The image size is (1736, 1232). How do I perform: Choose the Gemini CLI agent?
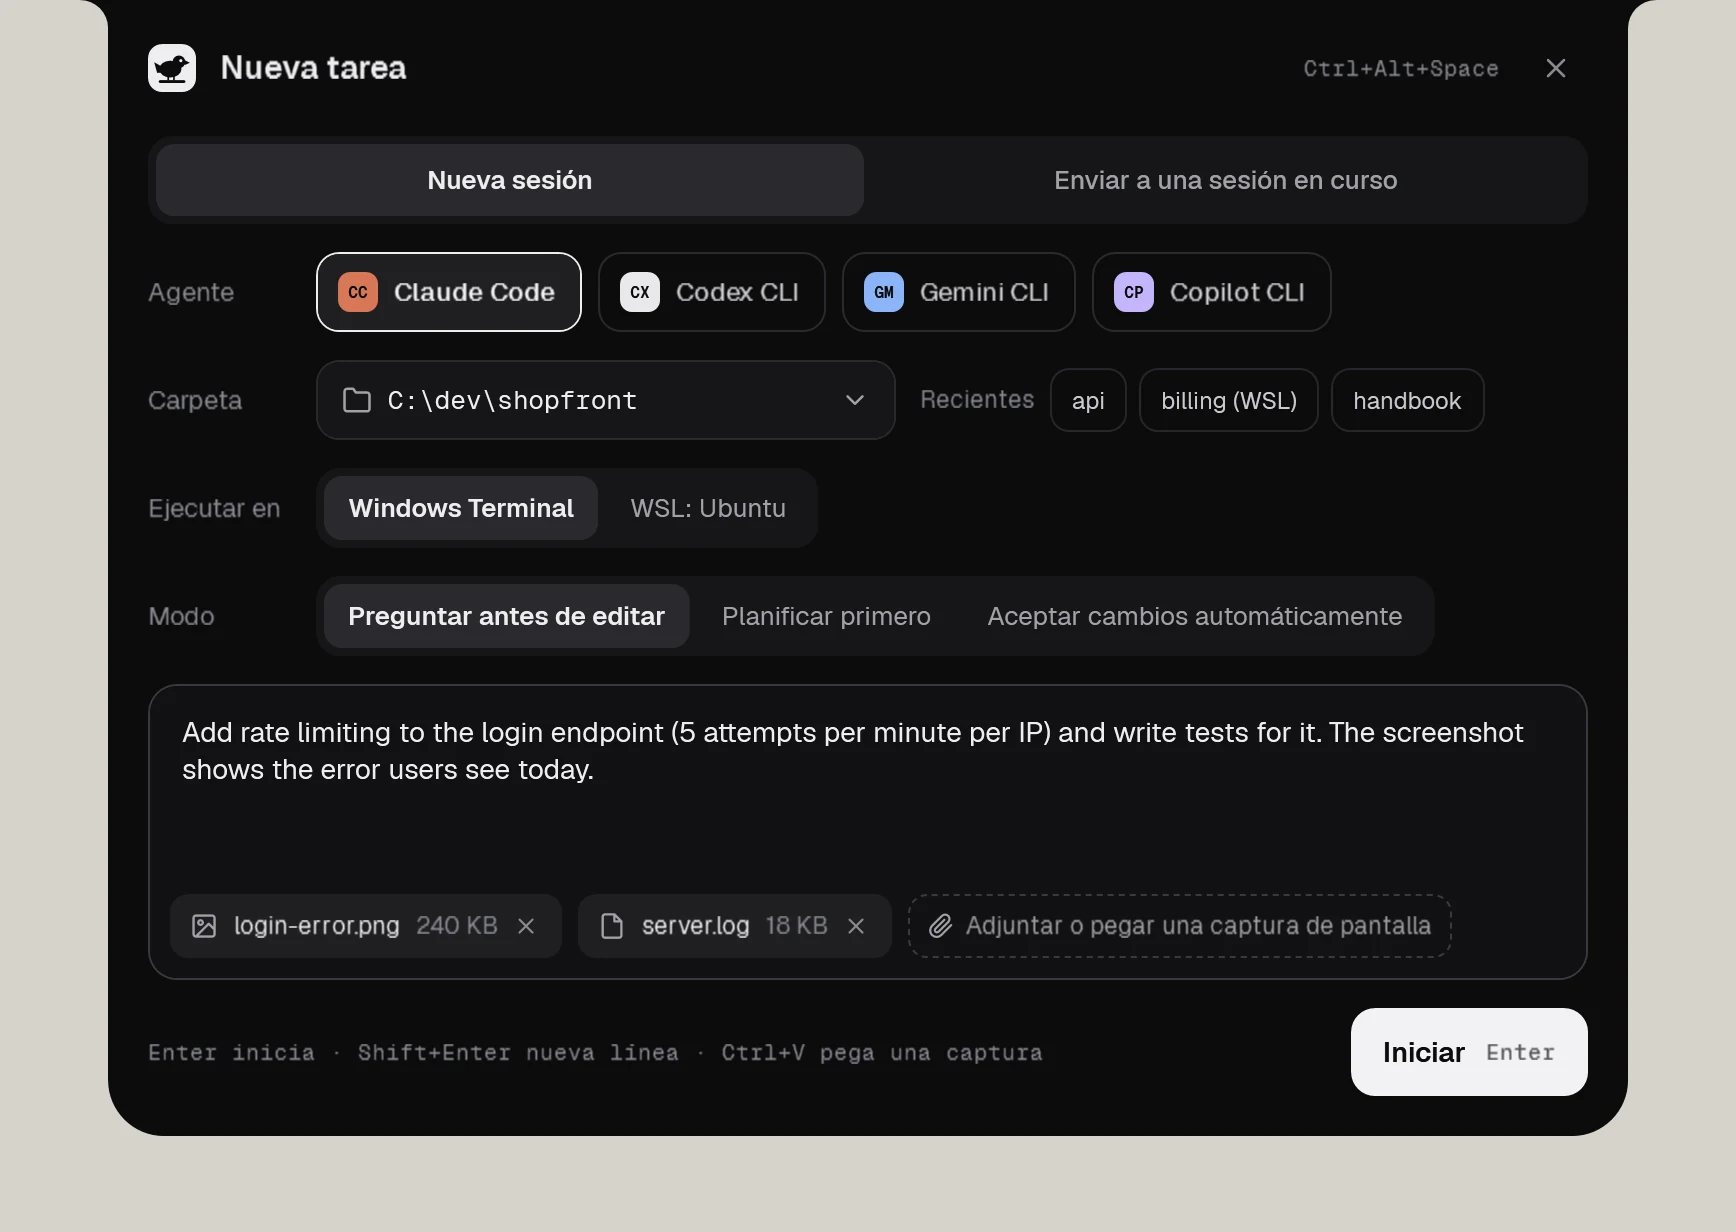click(x=959, y=292)
